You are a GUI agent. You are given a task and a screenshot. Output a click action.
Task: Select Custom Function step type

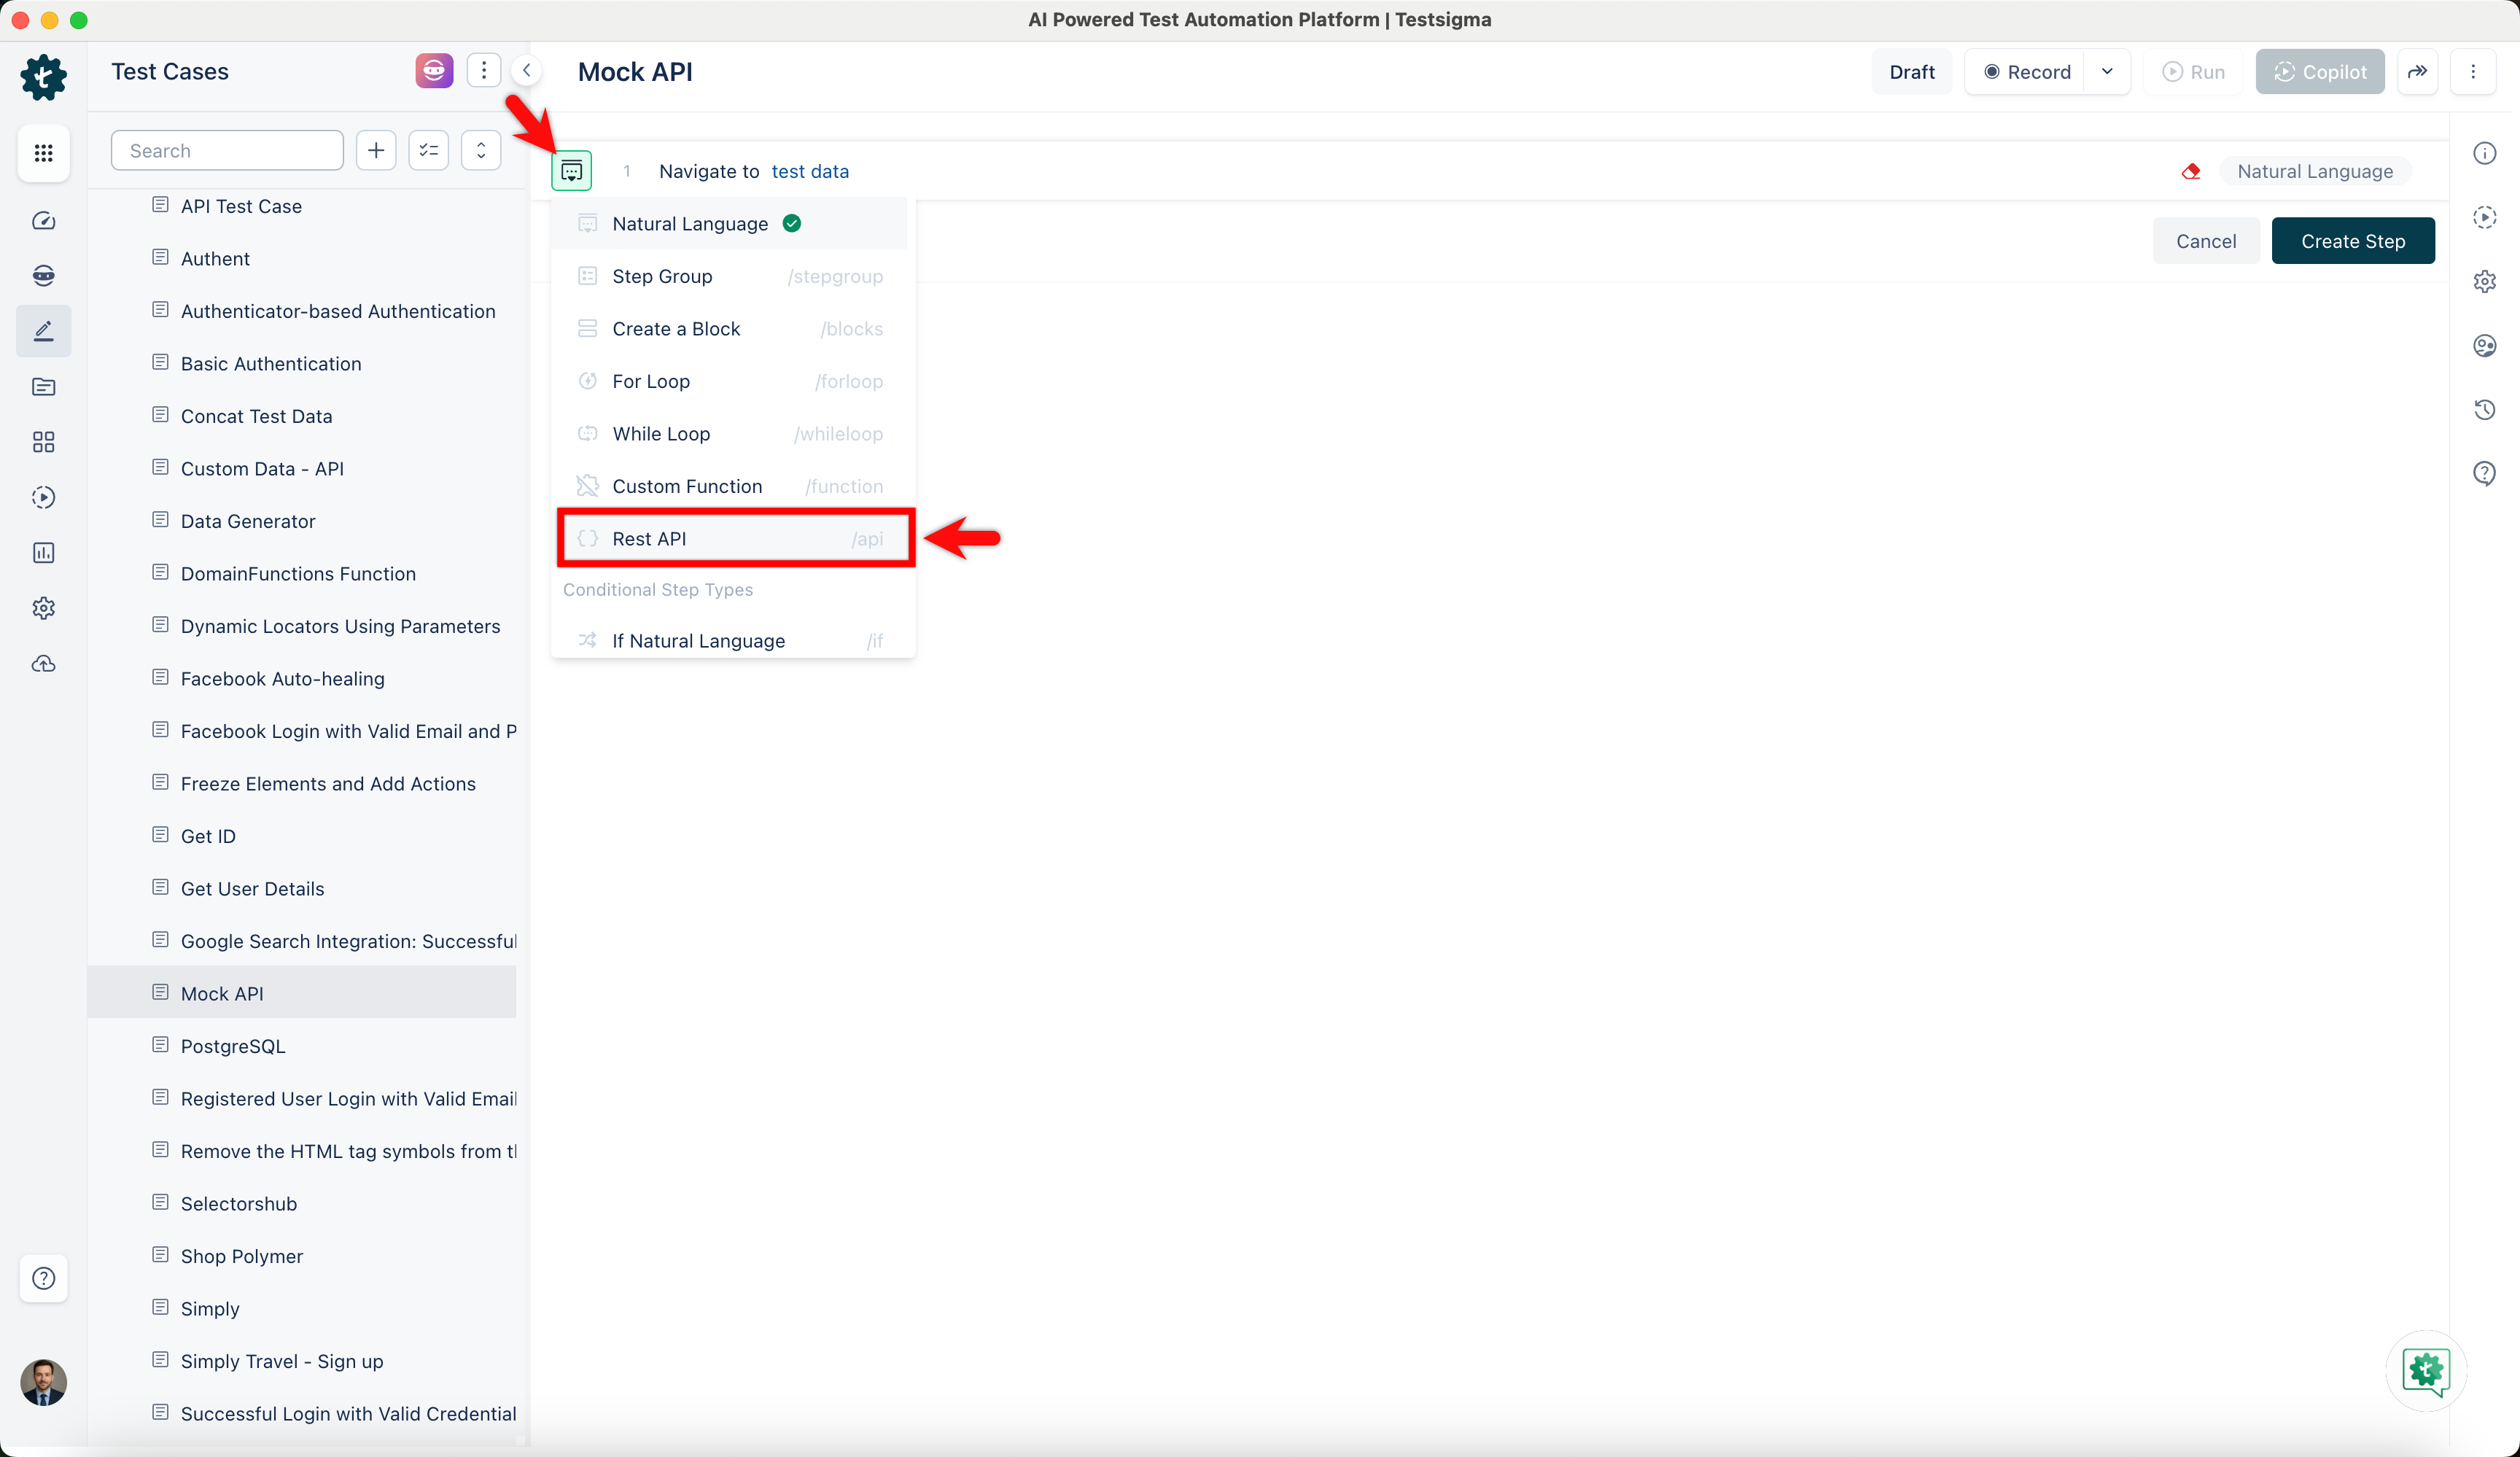[x=730, y=486]
